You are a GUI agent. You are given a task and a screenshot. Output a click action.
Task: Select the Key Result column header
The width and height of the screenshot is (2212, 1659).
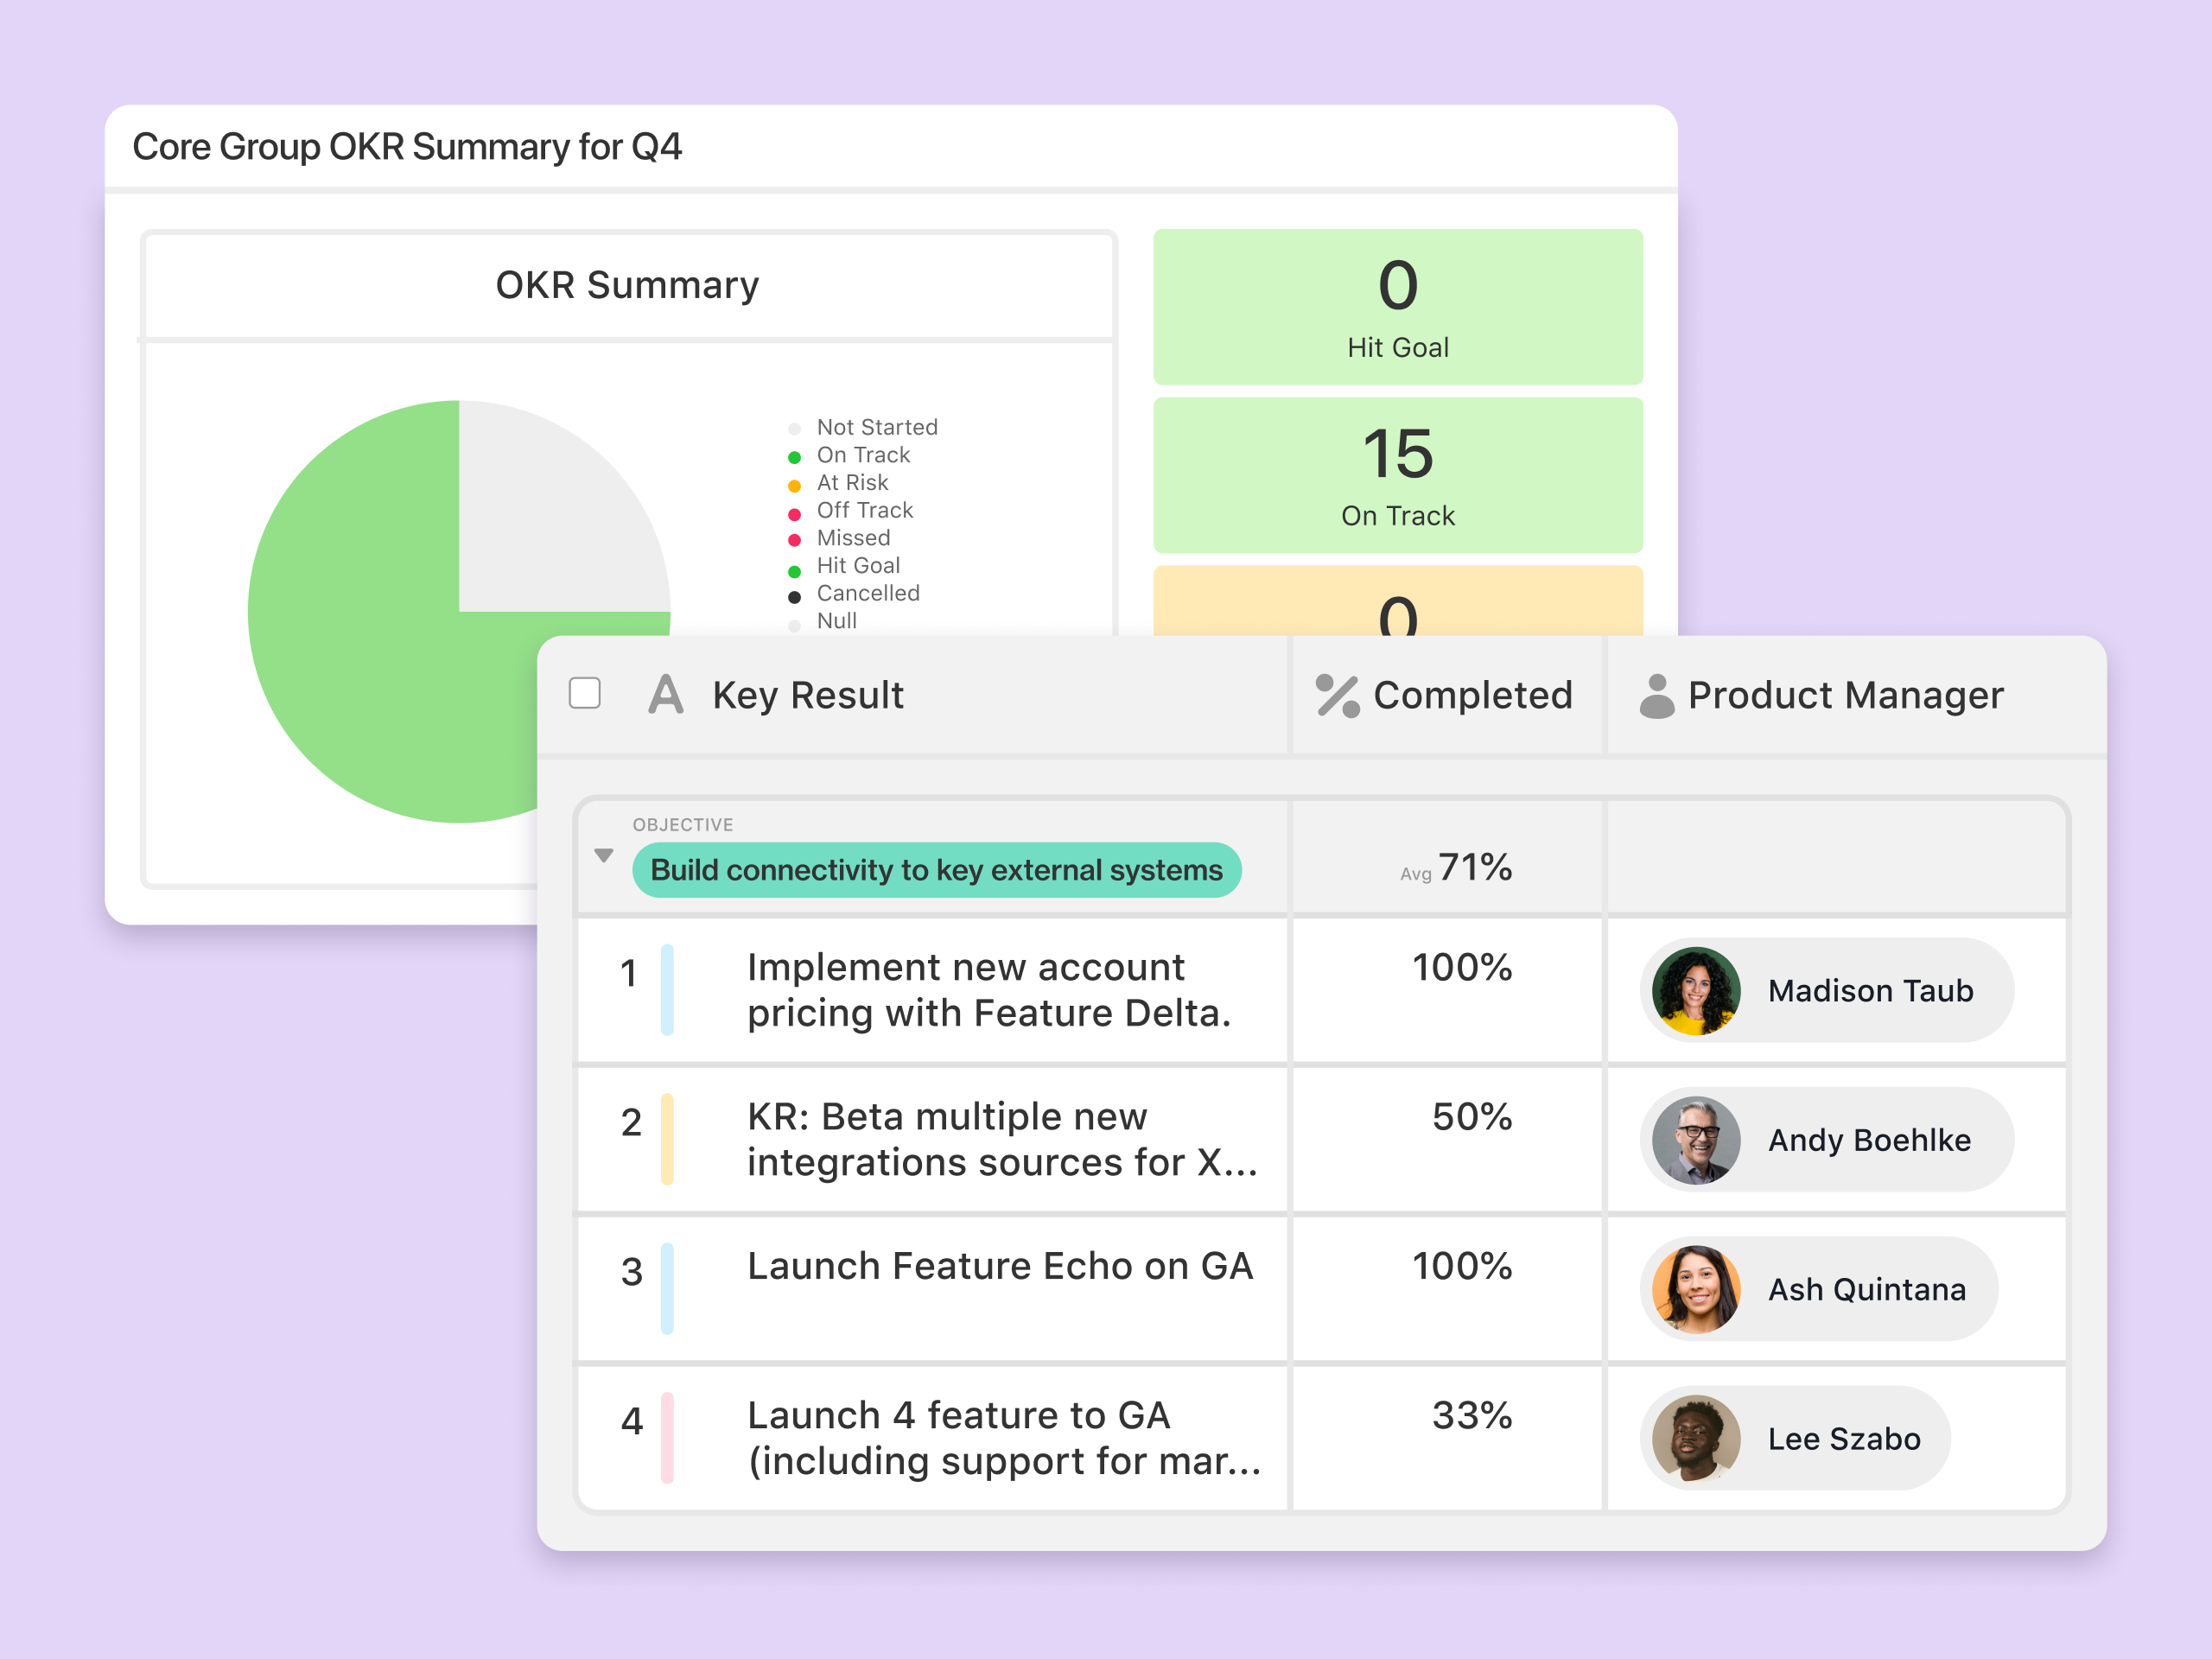coord(808,696)
